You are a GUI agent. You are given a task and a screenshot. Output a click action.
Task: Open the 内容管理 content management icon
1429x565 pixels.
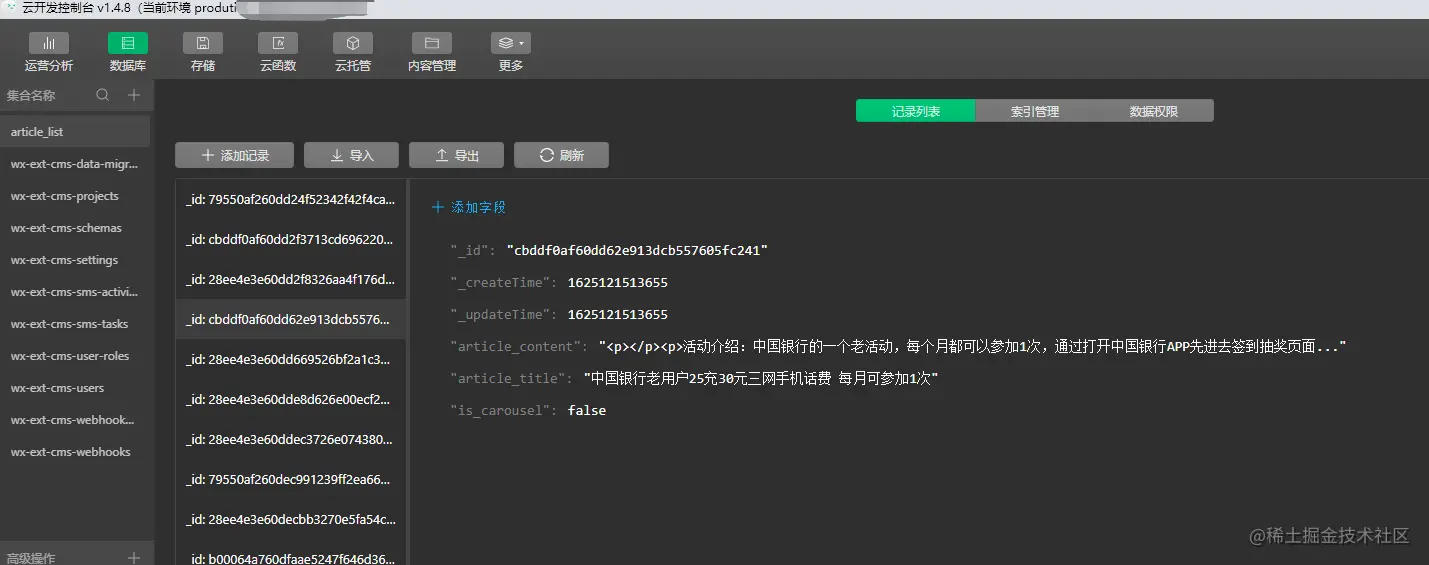(432, 43)
